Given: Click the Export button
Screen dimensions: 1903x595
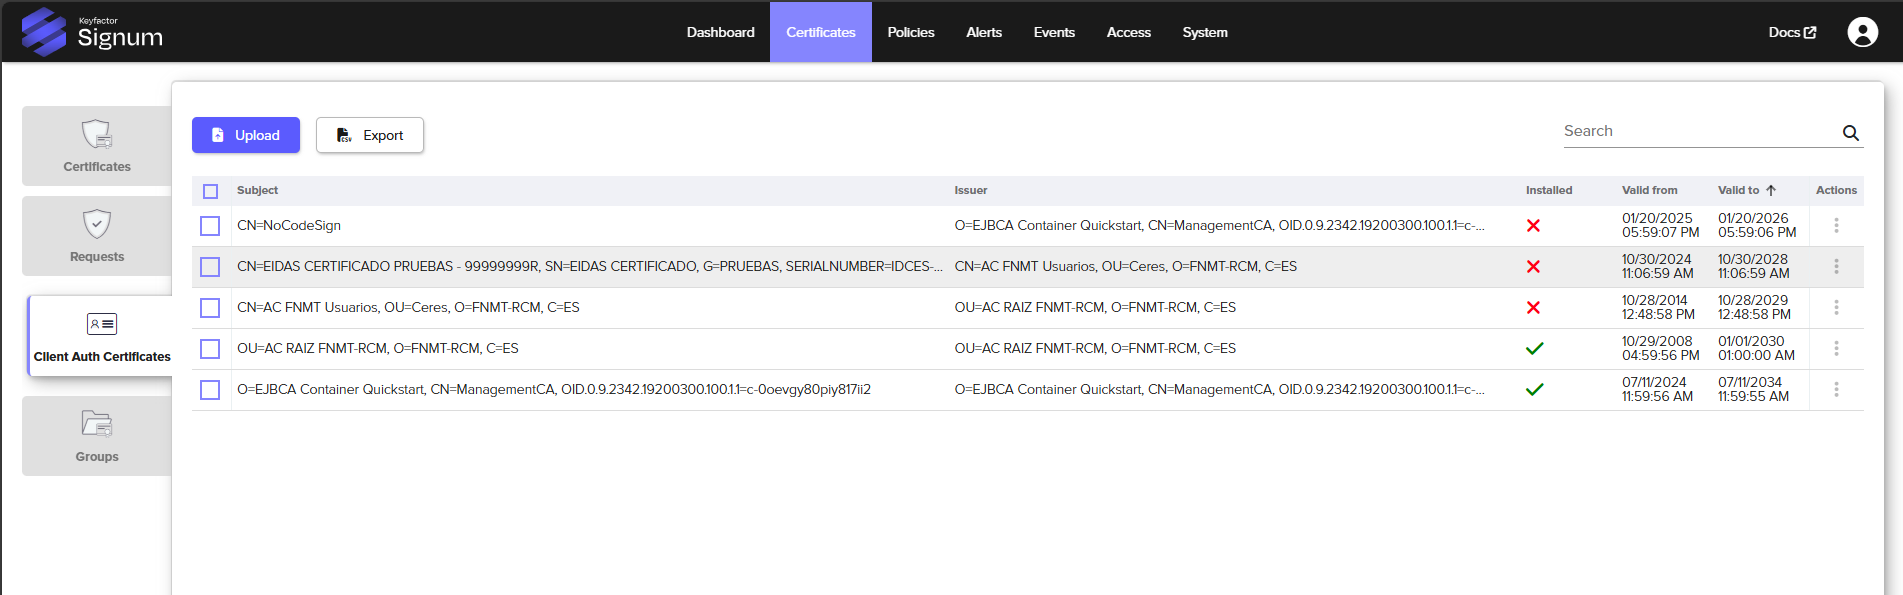Looking at the screenshot, I should point(370,135).
